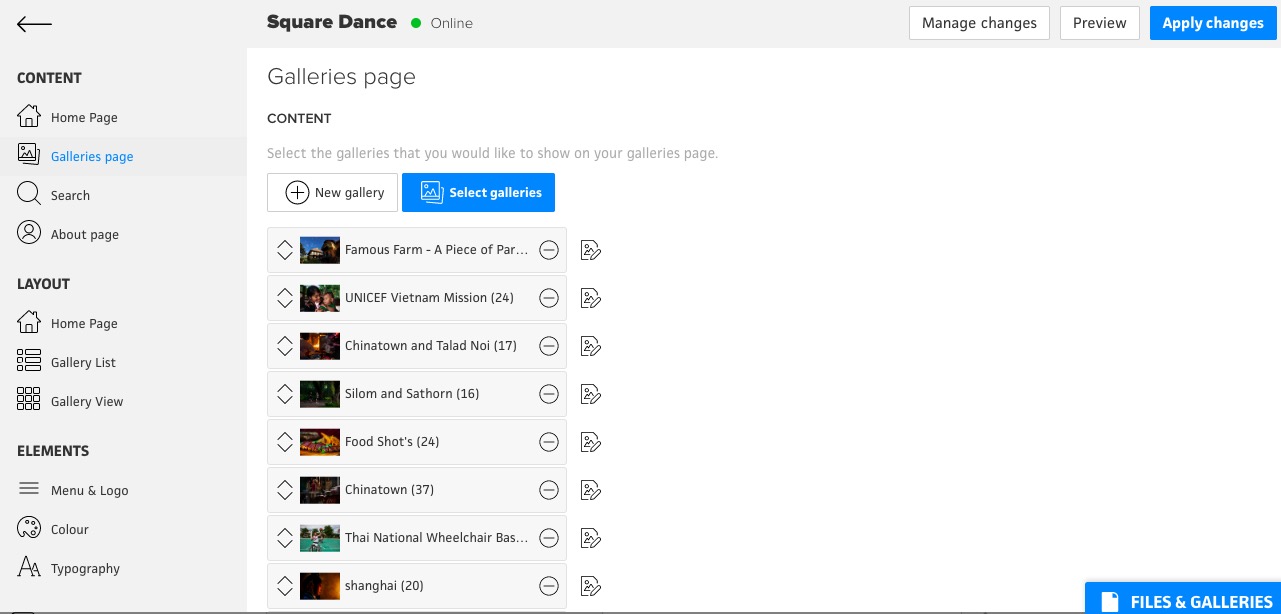Image resolution: width=1281 pixels, height=614 pixels.
Task: Click UNICEF Vietnam Mission thumbnail
Action: [320, 298]
